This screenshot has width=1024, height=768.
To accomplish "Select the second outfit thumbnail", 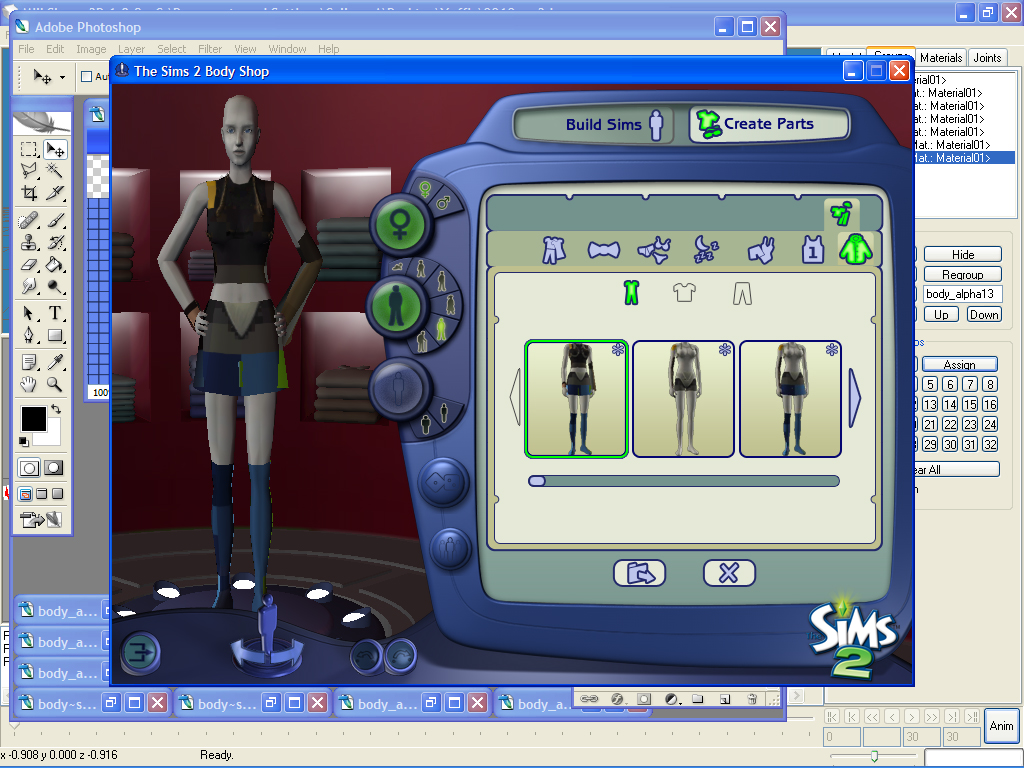I will 683,398.
